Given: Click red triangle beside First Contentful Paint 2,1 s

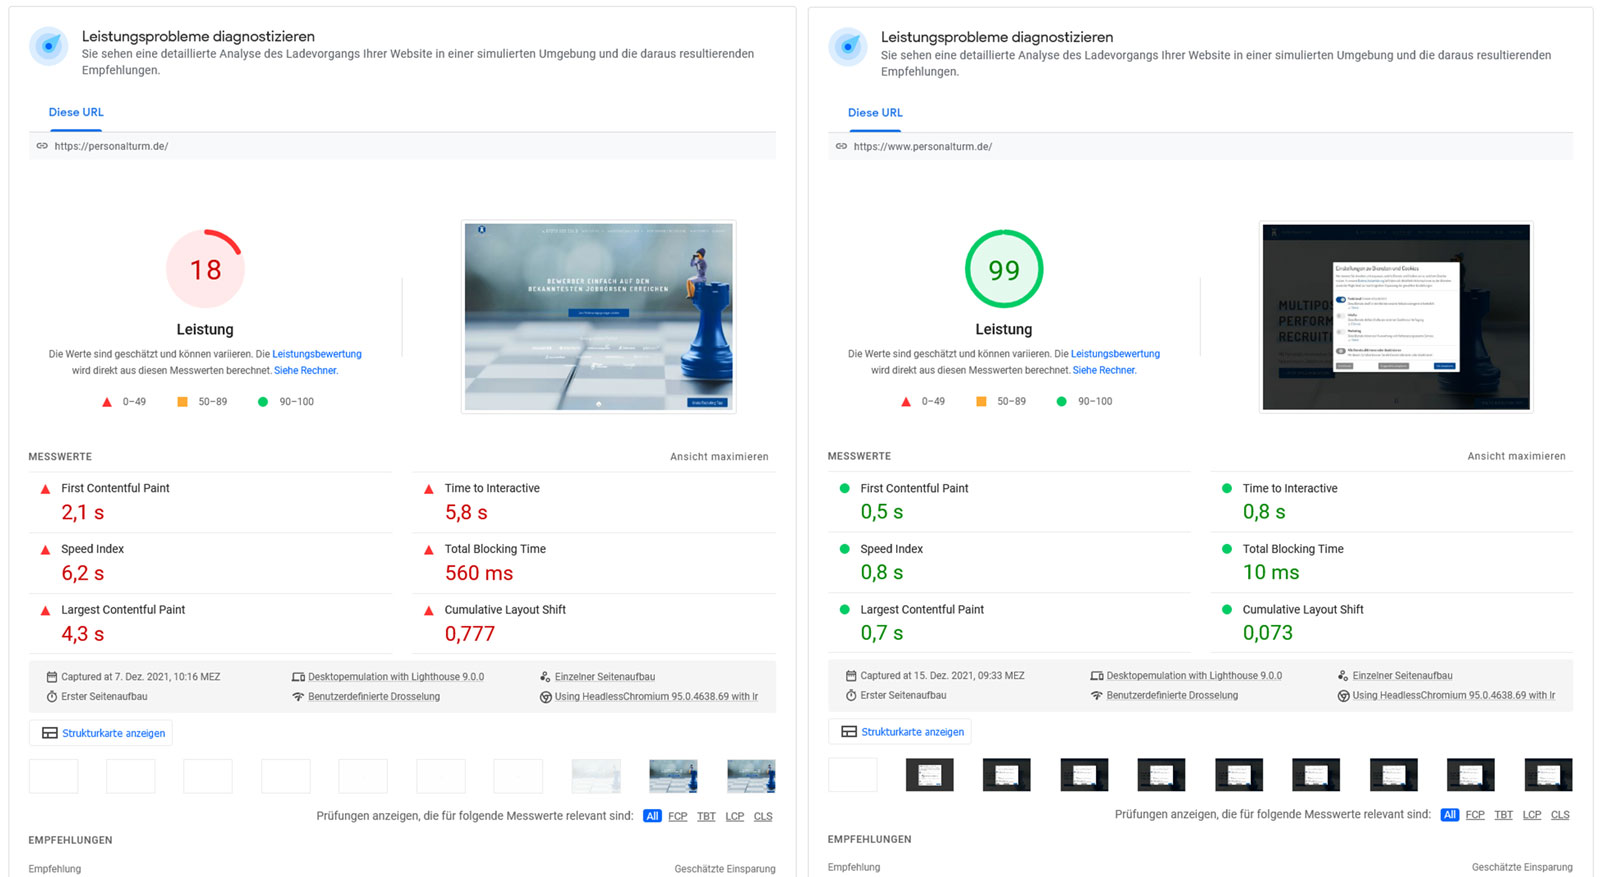Looking at the screenshot, I should pos(45,489).
